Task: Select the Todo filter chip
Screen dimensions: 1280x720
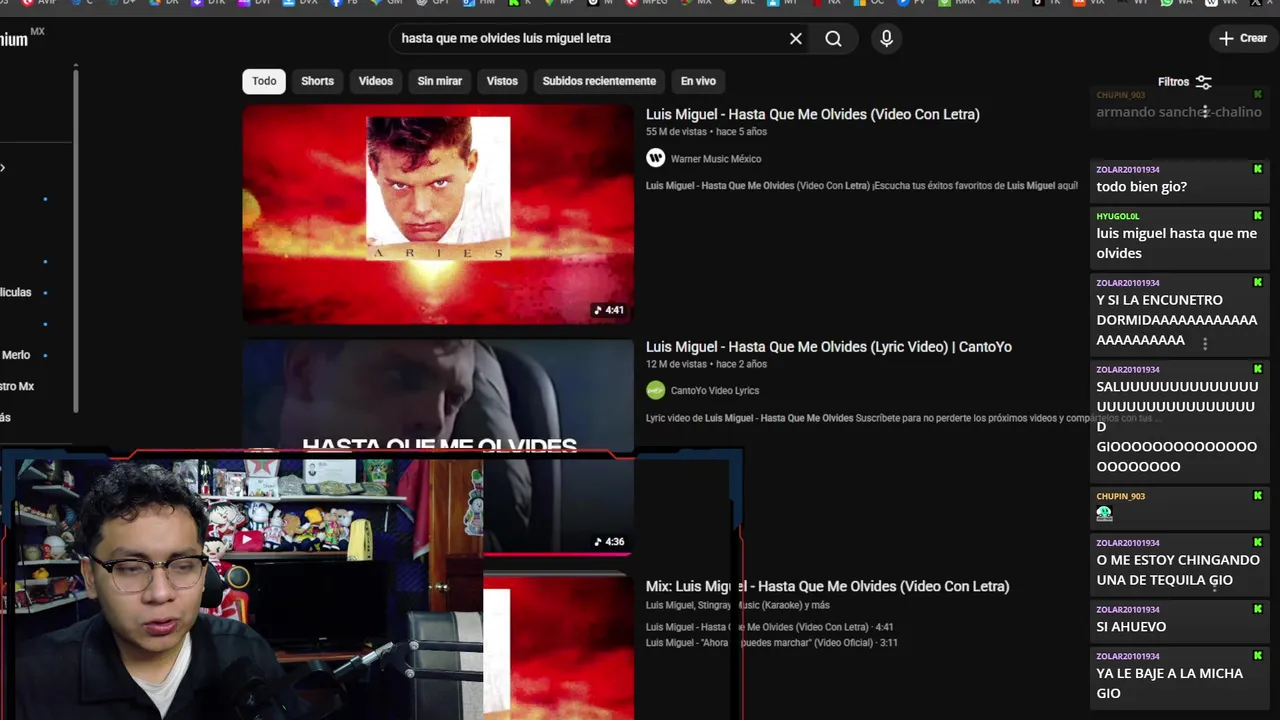Action: [264, 81]
